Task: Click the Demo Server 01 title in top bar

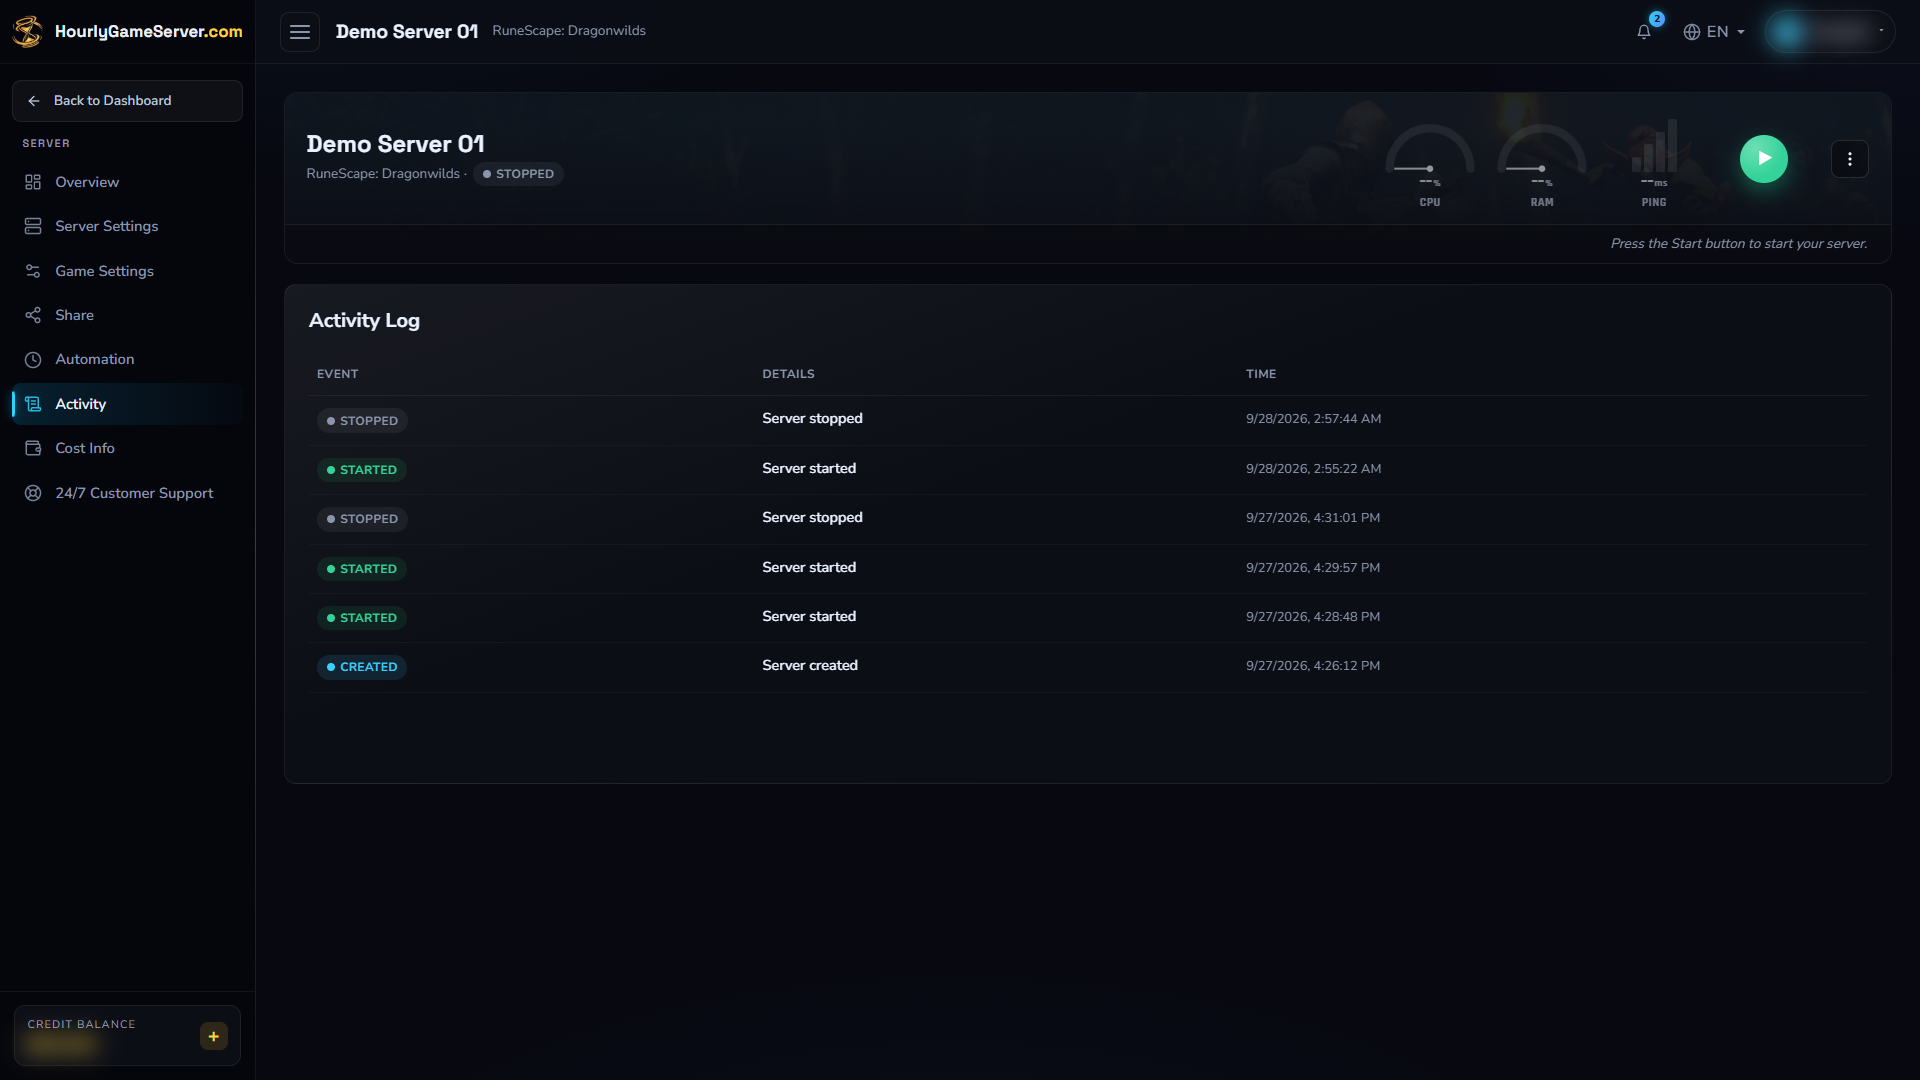Action: 407,31
